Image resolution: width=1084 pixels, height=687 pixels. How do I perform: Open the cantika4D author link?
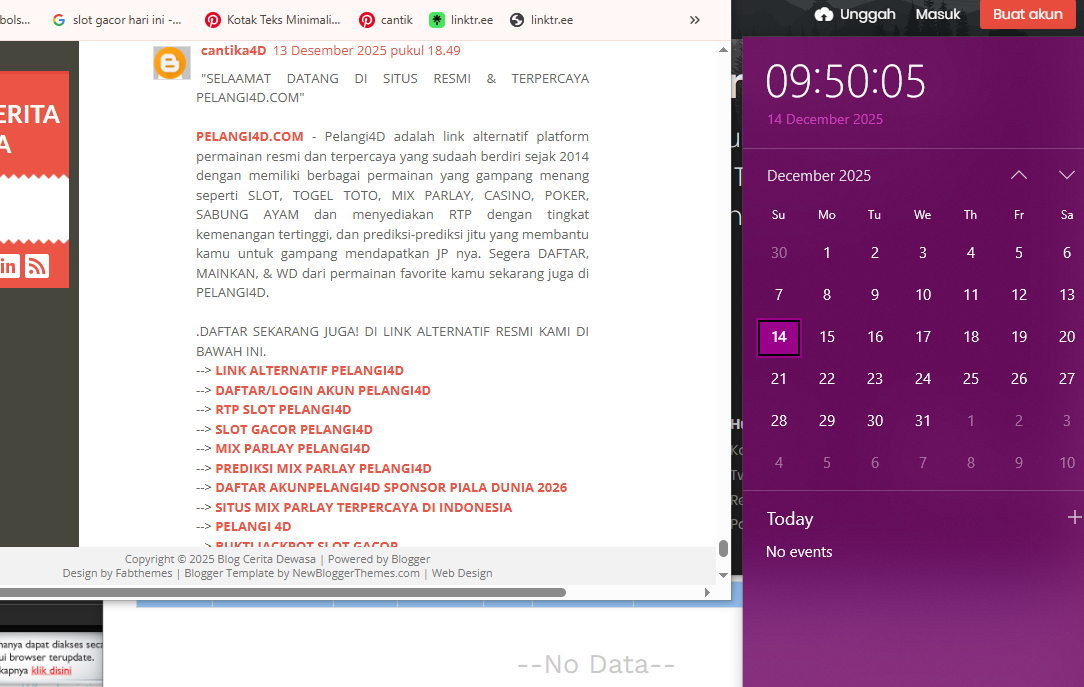click(x=233, y=50)
